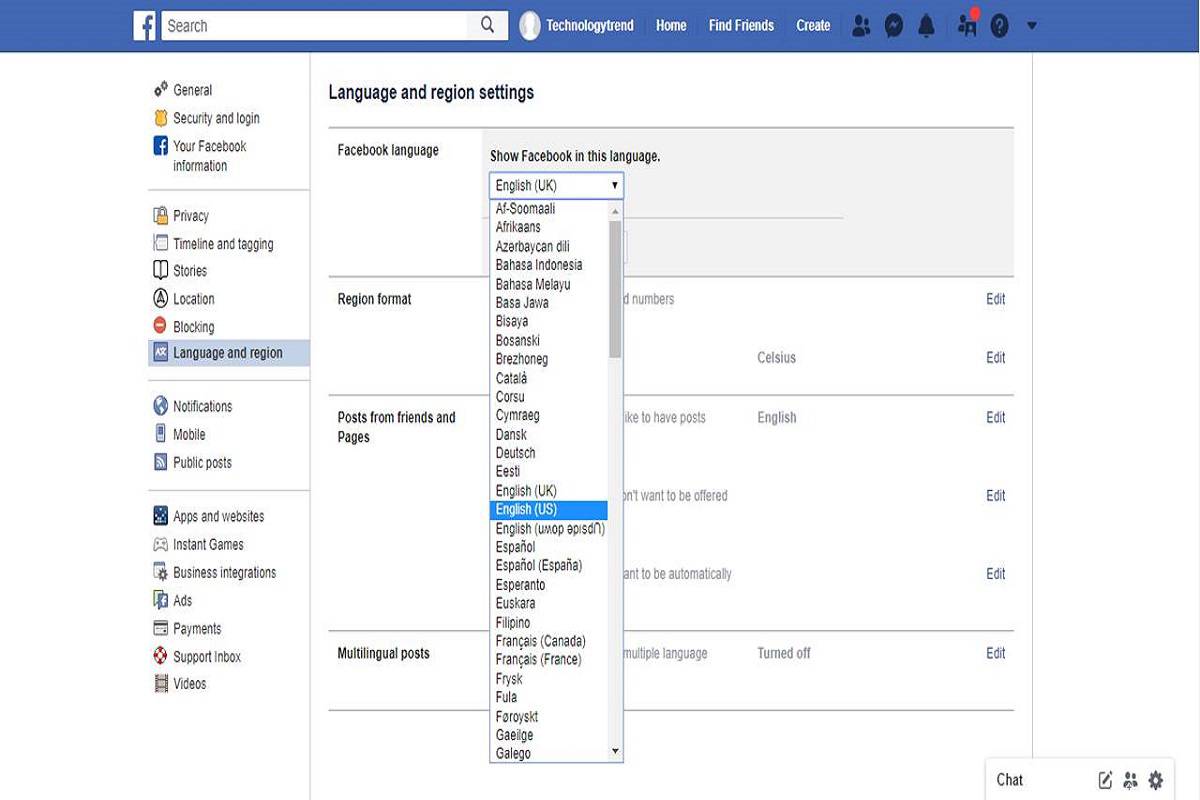
Task: Open Chat options gear icon
Action: [x=1156, y=780]
